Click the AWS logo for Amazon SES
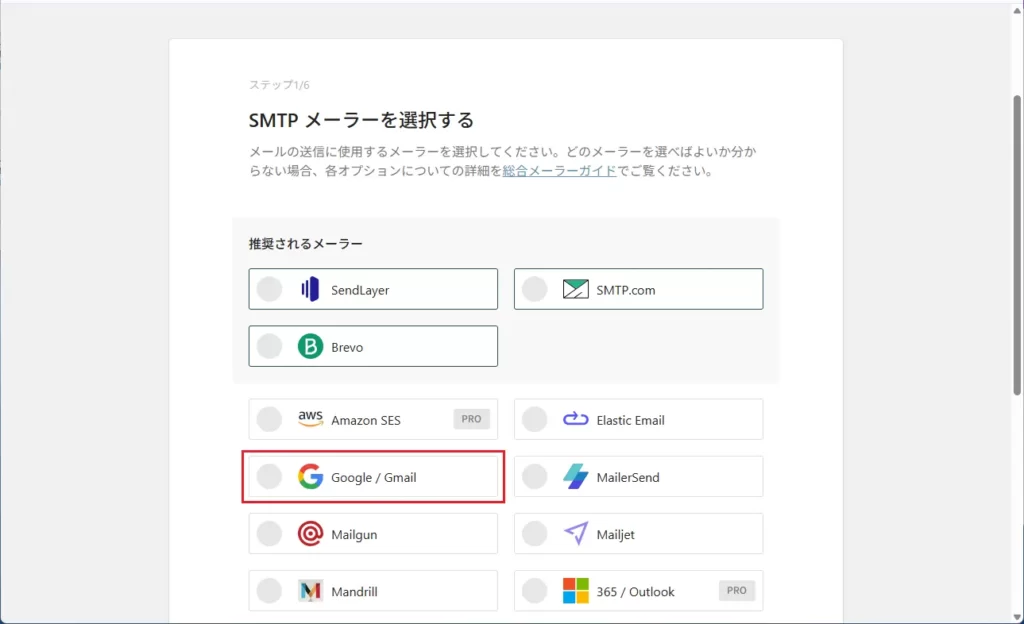Image resolution: width=1024 pixels, height=624 pixels. 310,418
